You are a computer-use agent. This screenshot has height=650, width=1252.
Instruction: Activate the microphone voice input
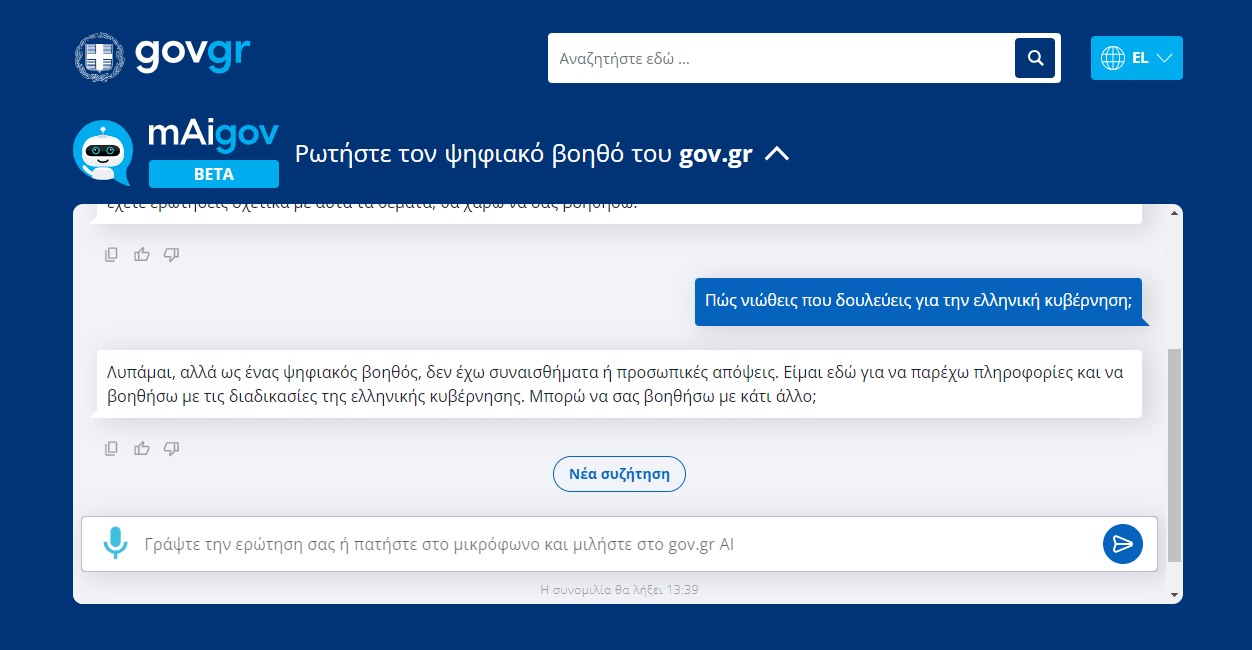[116, 544]
